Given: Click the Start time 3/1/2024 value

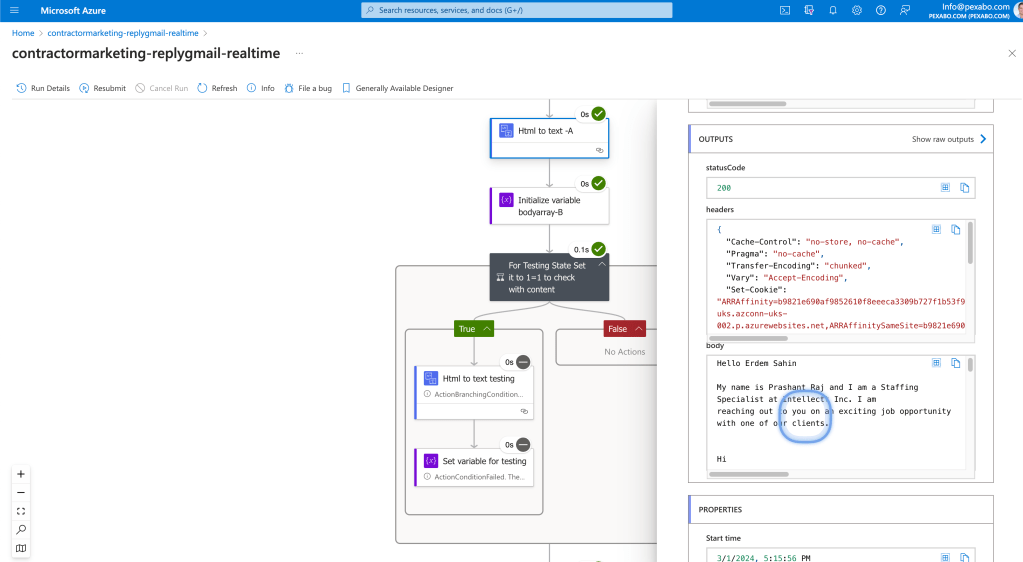Looking at the screenshot, I should coord(763,558).
